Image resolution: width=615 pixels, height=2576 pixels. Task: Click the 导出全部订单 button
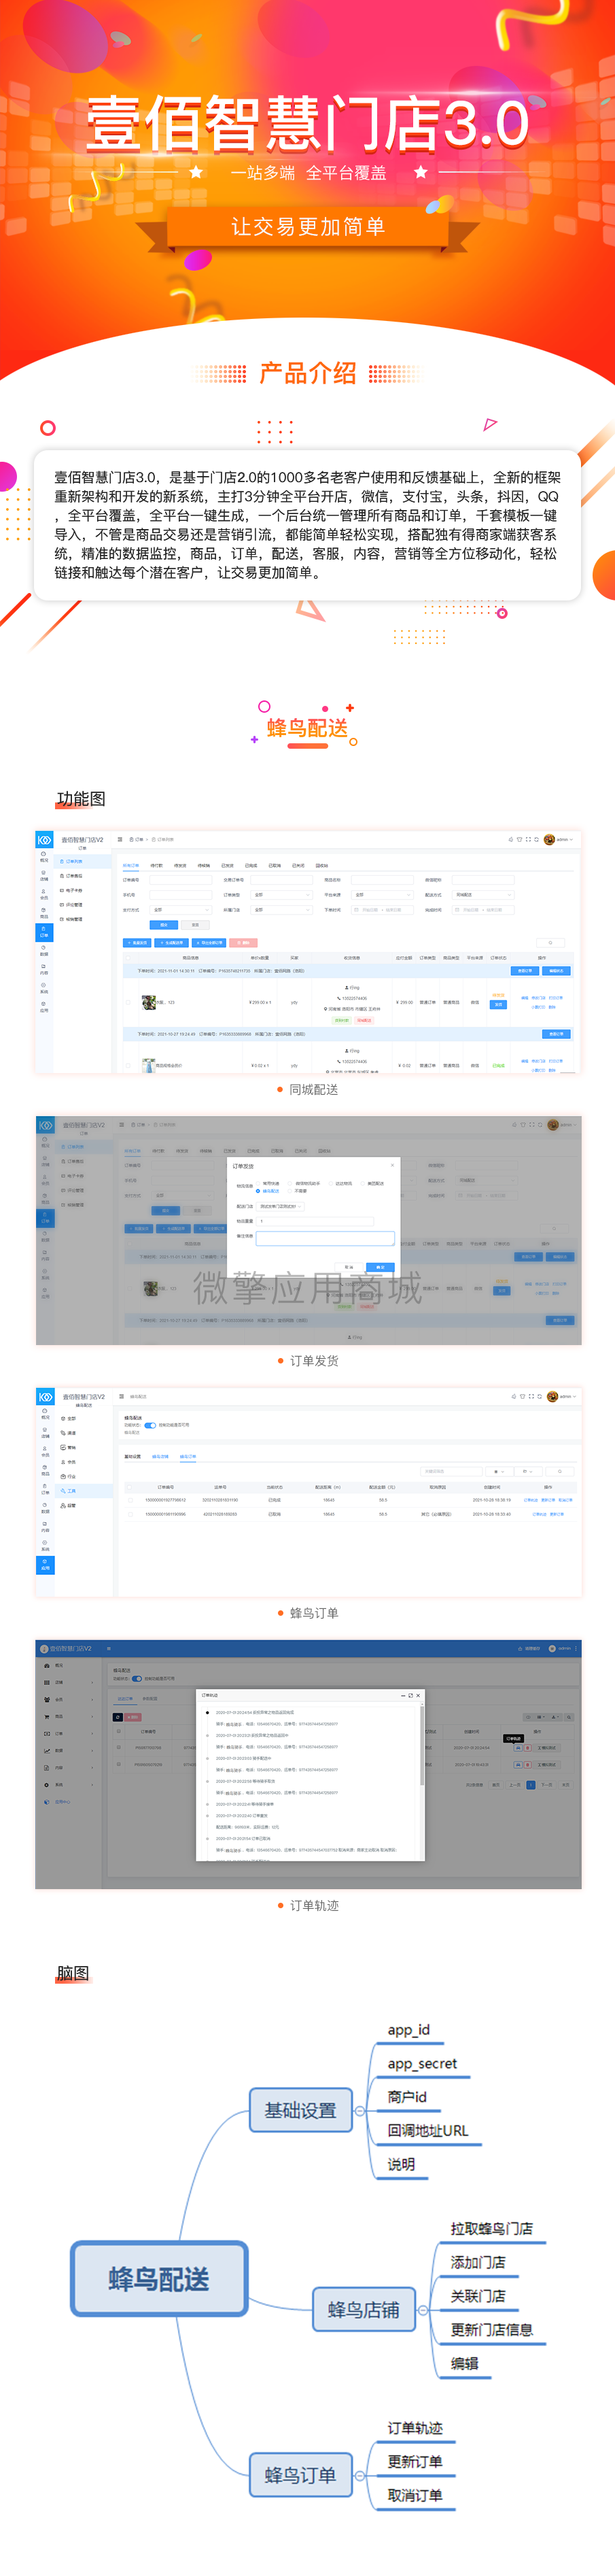tap(209, 943)
